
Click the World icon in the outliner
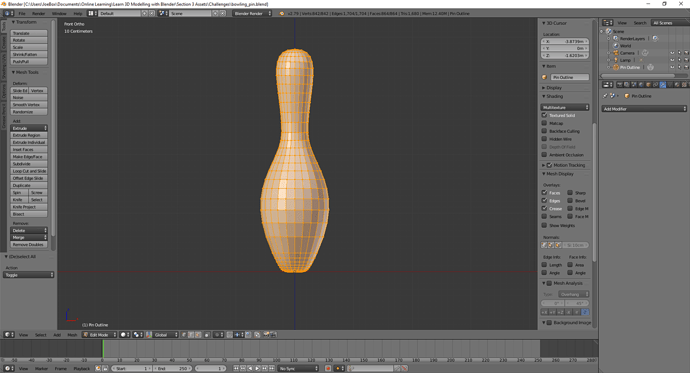(x=616, y=45)
